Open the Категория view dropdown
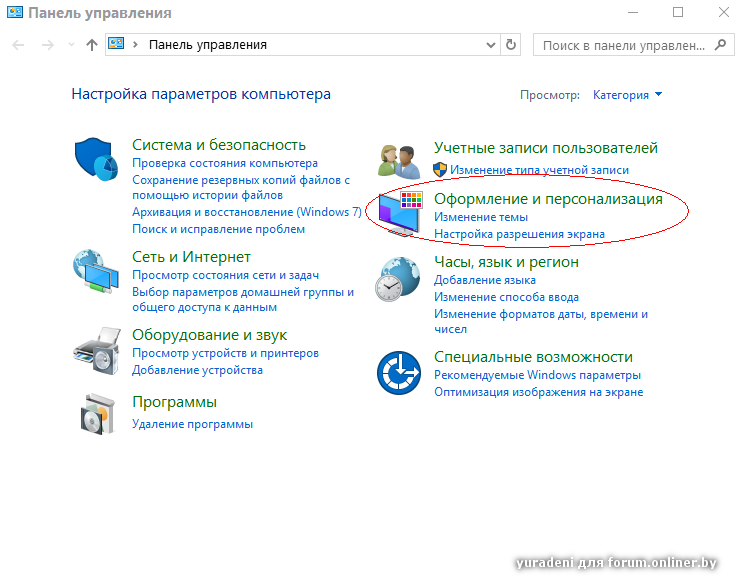 (627, 95)
